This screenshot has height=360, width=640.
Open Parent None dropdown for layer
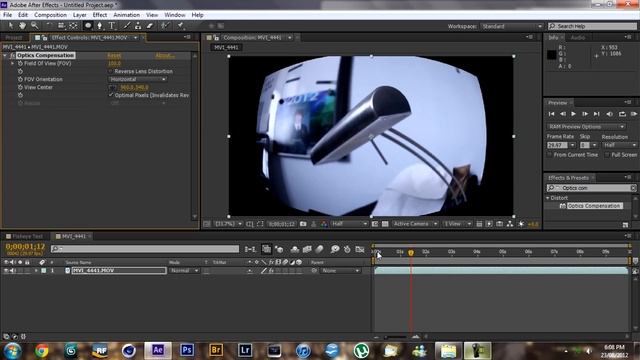tap(340, 271)
